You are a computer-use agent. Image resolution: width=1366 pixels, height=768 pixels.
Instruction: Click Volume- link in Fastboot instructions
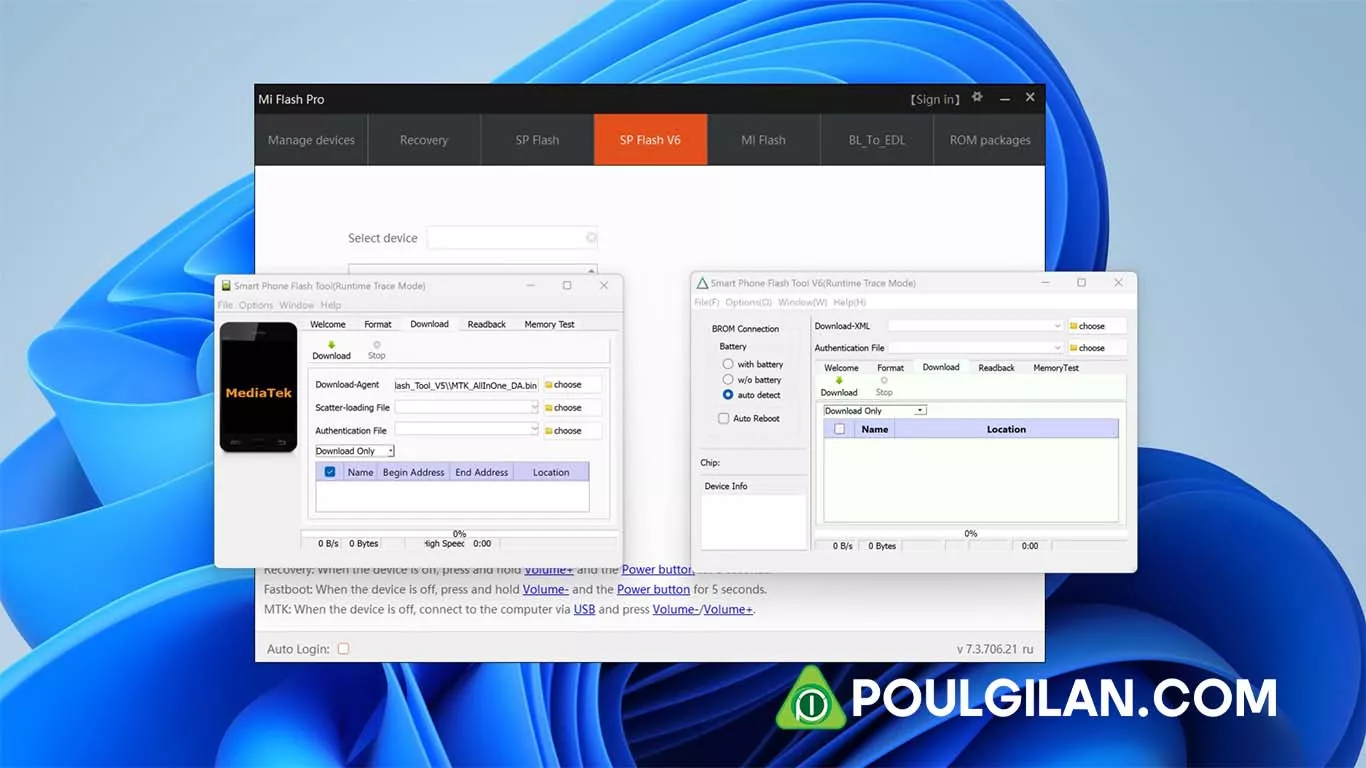[x=545, y=589]
